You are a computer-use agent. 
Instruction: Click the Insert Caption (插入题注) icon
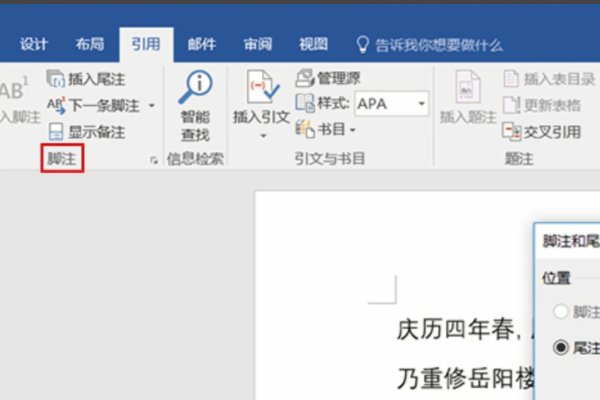[468, 87]
